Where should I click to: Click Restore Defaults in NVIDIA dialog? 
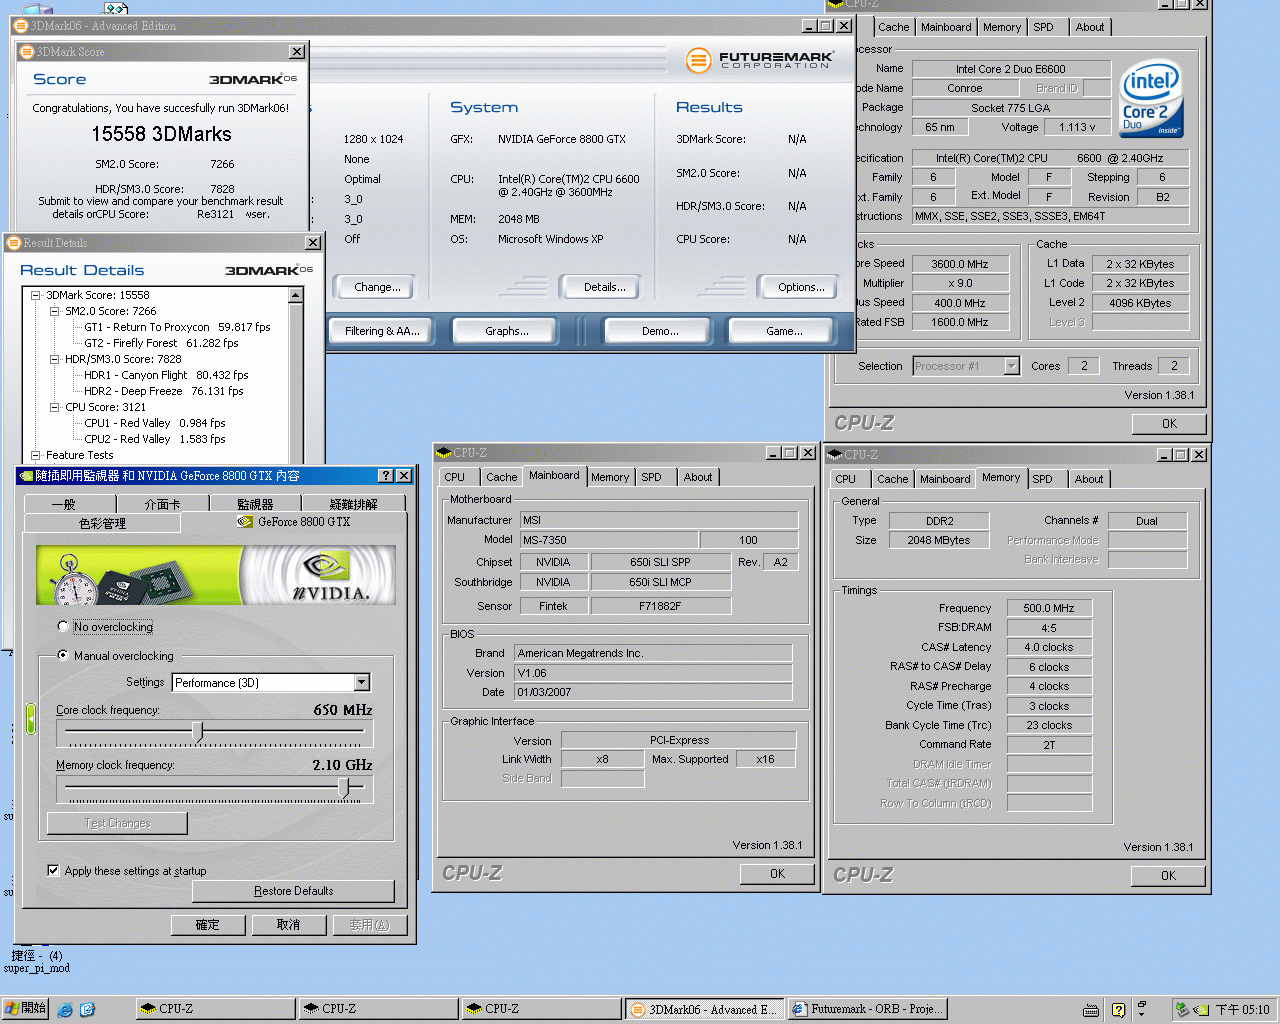coord(294,891)
